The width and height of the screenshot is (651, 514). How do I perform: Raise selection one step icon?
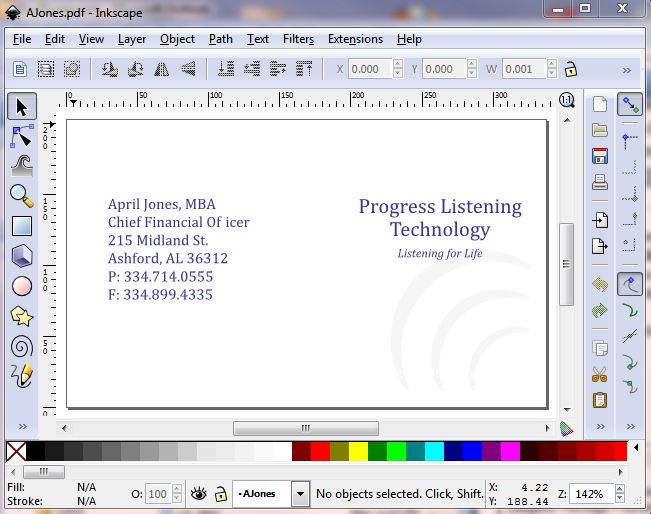point(278,69)
